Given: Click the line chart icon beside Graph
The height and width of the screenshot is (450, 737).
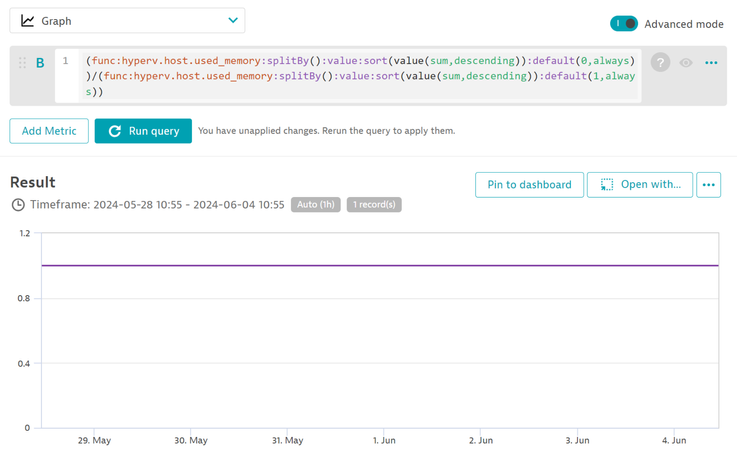Looking at the screenshot, I should point(27,20).
